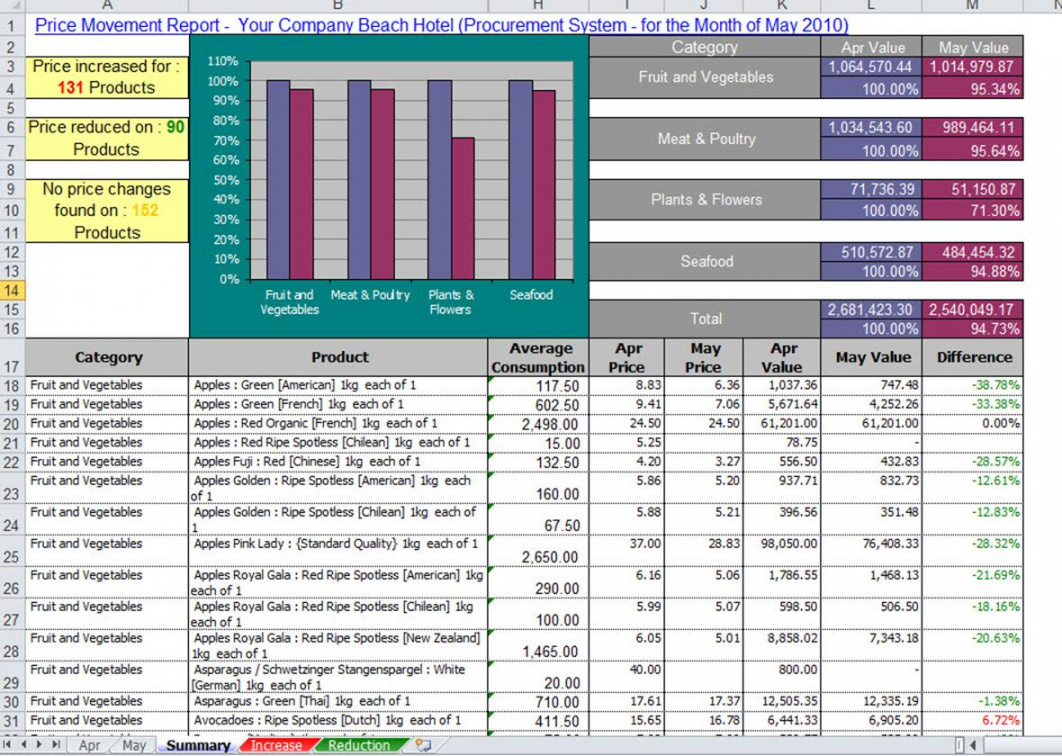This screenshot has height=756, width=1062.
Task: Select the Total category cell
Action: click(705, 318)
